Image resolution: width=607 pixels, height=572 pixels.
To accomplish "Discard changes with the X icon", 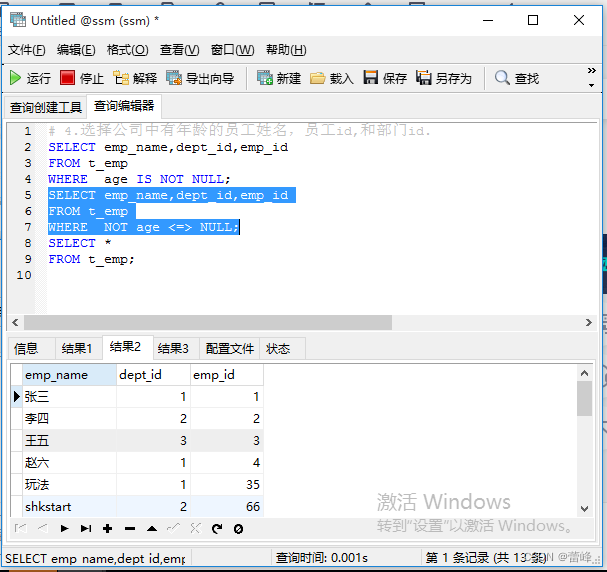I will coord(196,528).
